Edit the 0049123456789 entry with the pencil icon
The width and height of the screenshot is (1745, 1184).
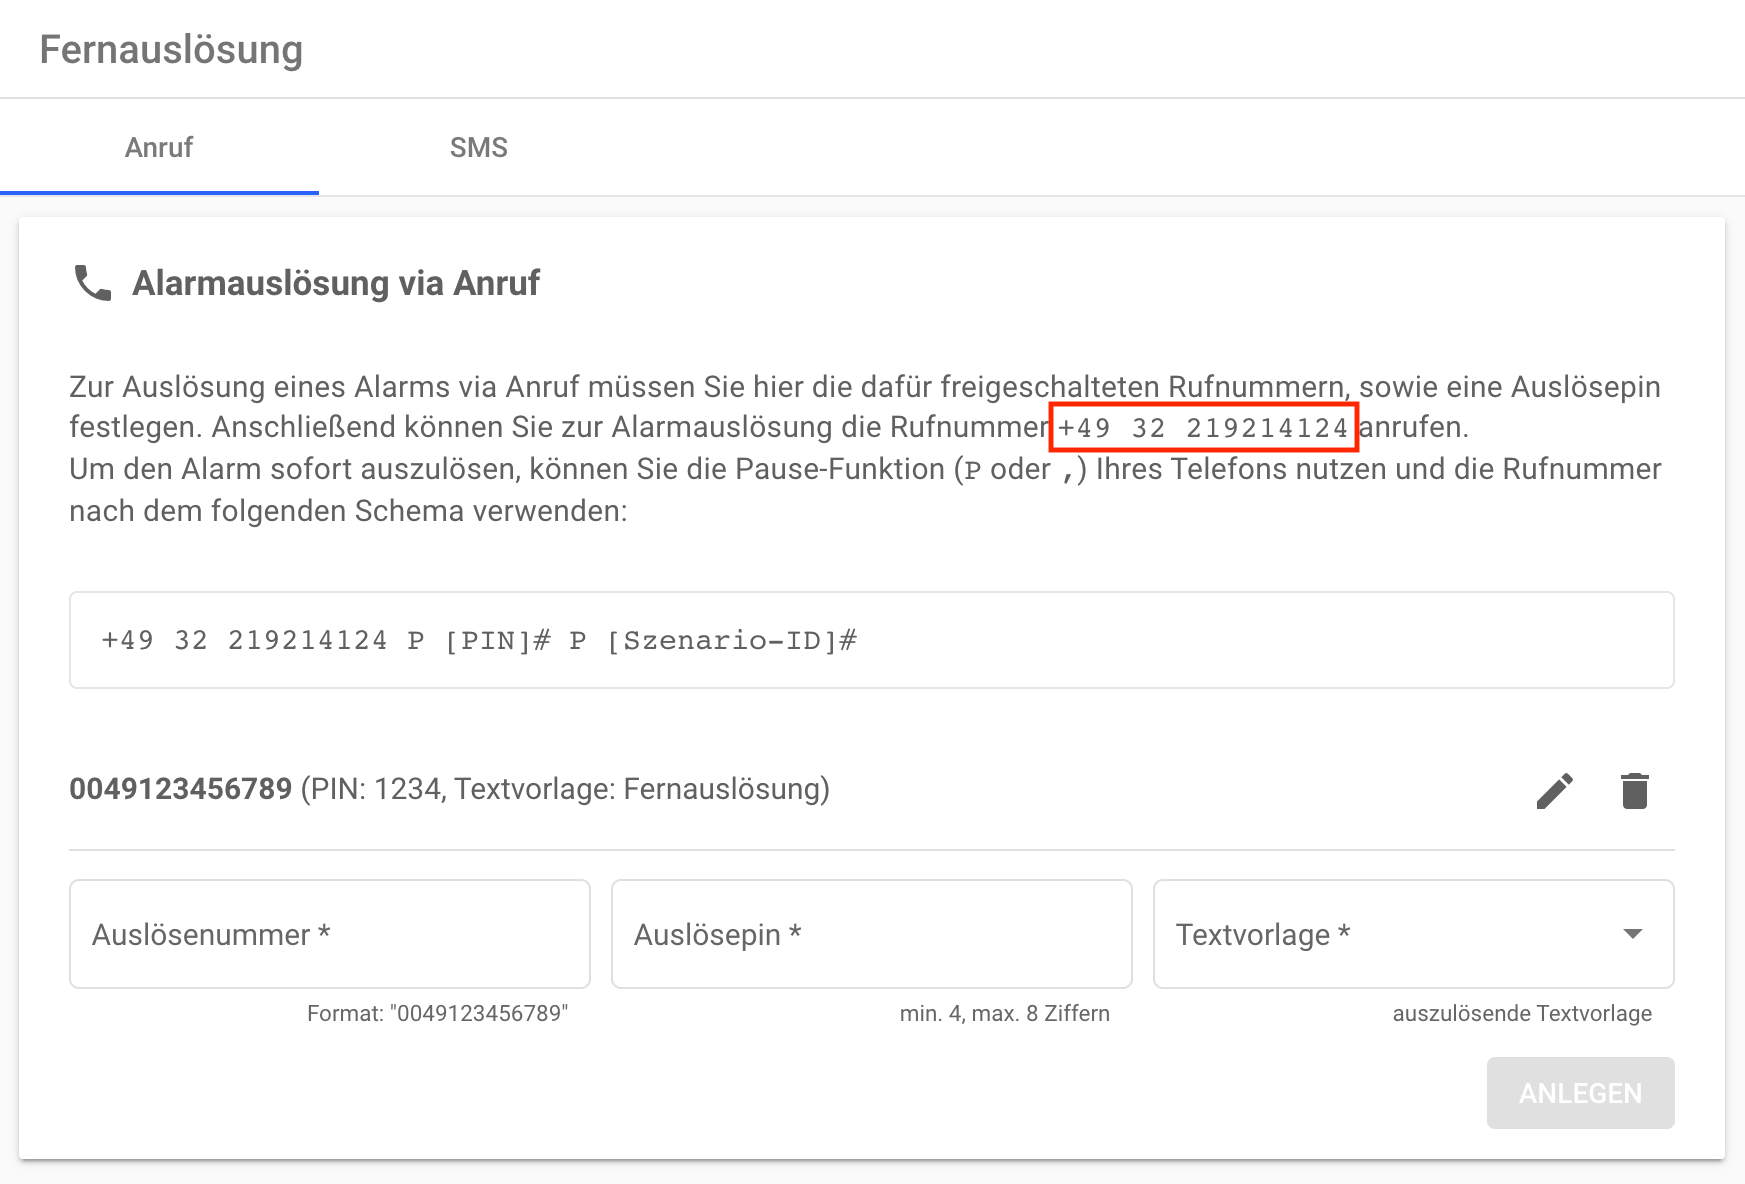click(x=1554, y=790)
